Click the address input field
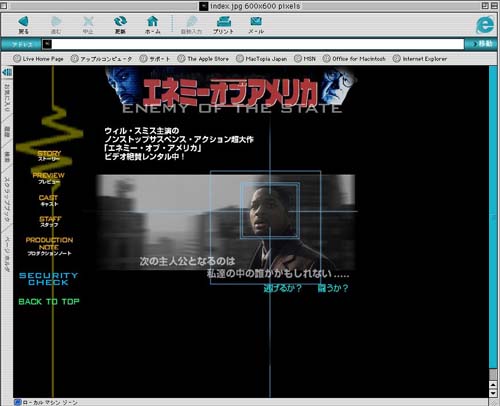The width and height of the screenshot is (500, 406). [258, 44]
